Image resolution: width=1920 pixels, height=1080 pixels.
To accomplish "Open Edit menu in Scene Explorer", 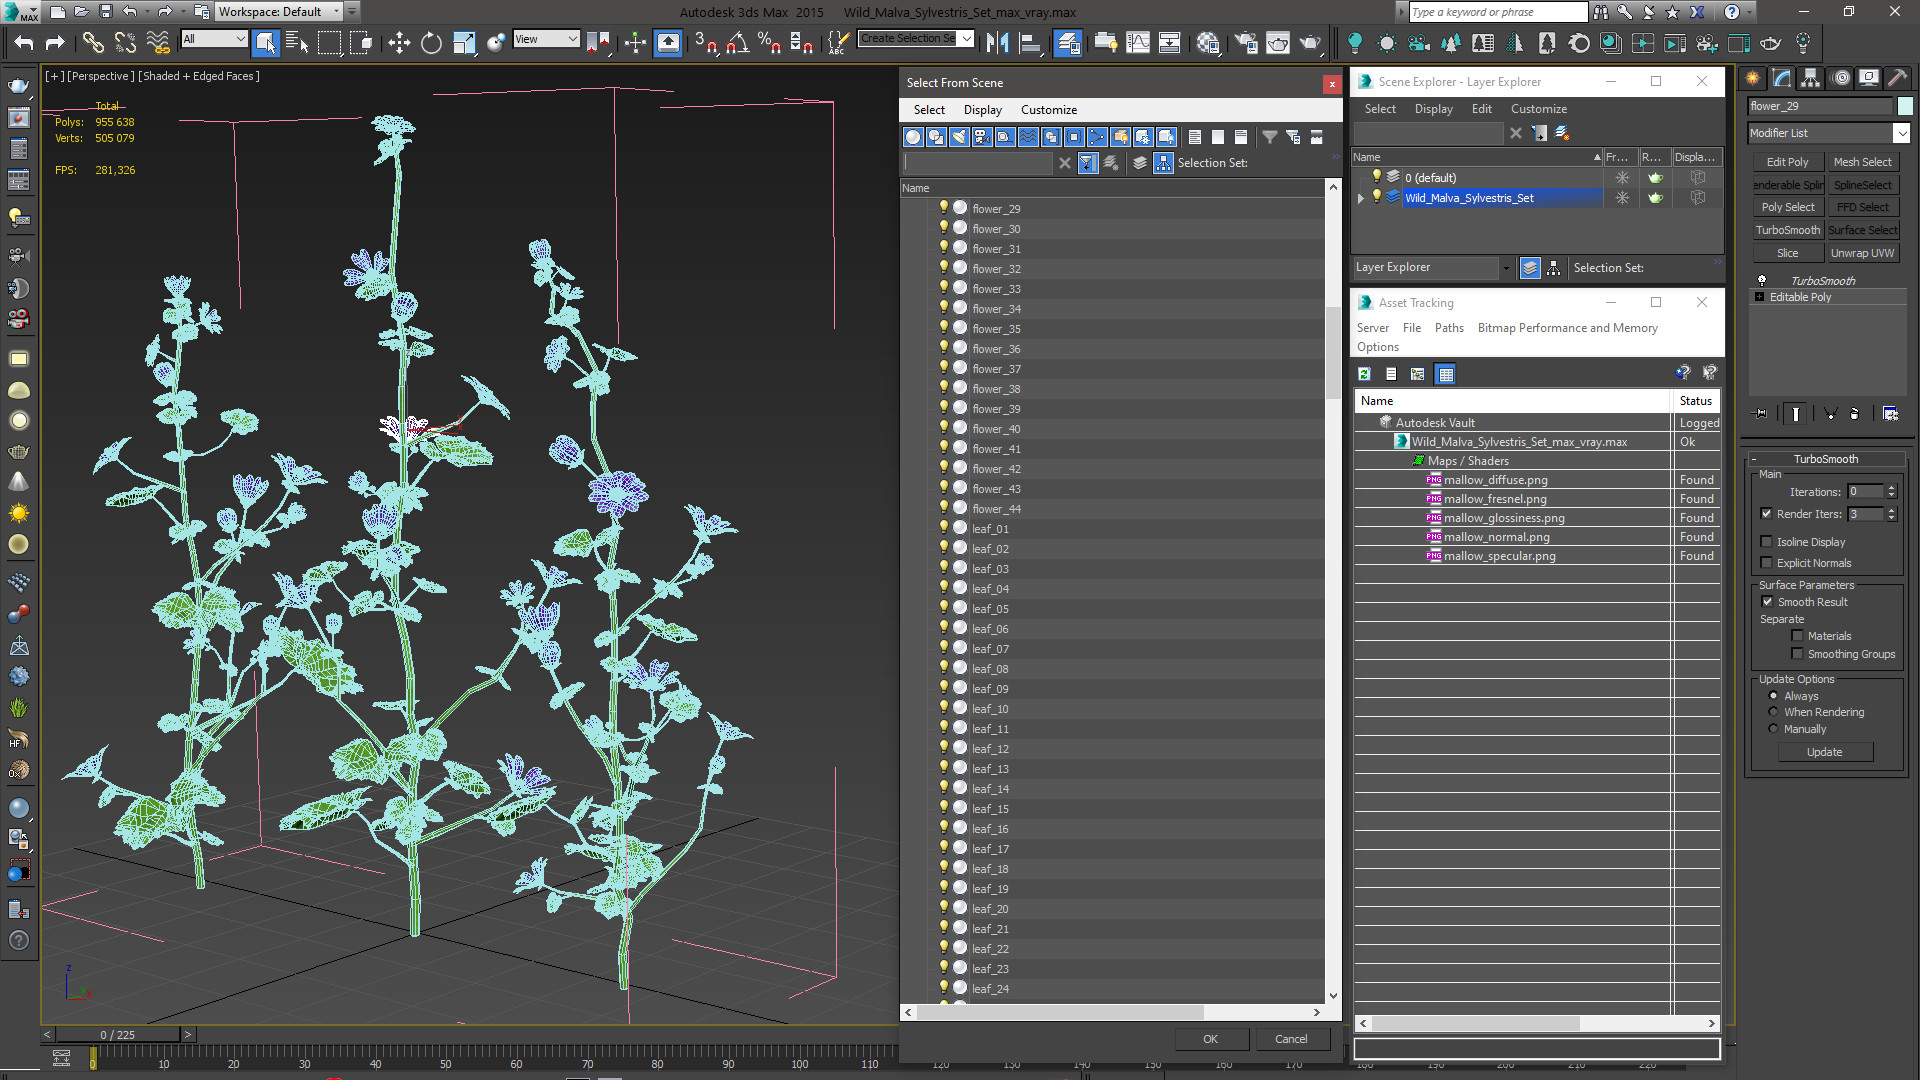I will (1481, 109).
